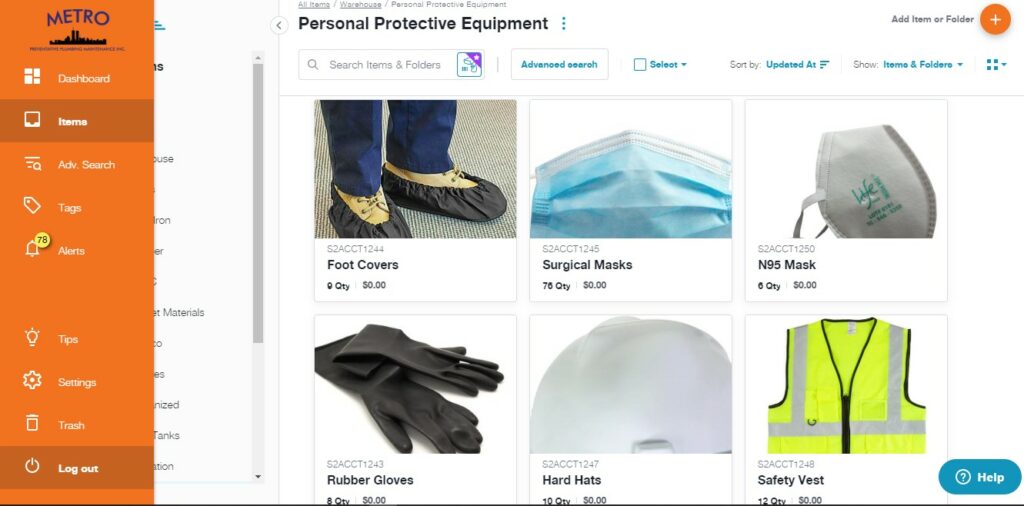Expand the Select dropdown arrow
The image size is (1024, 506).
(684, 65)
